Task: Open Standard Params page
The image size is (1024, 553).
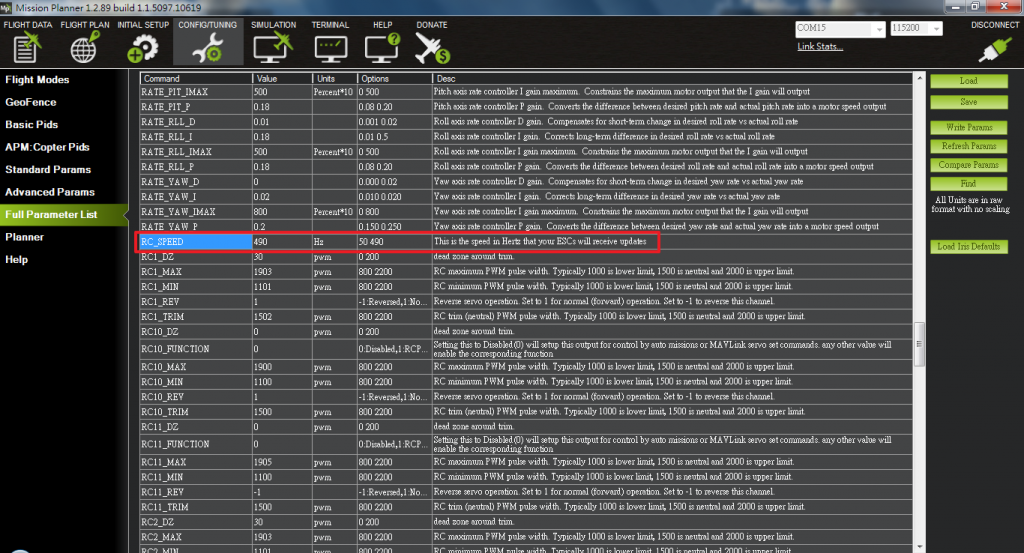Action: [x=48, y=169]
